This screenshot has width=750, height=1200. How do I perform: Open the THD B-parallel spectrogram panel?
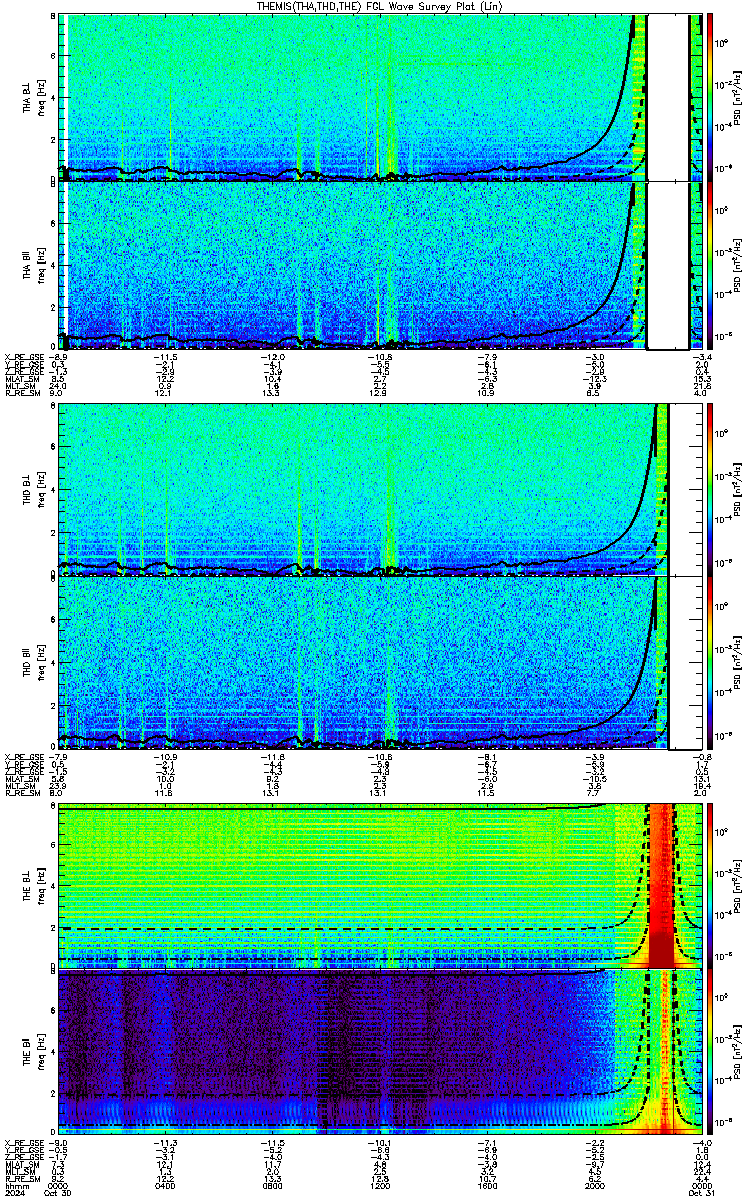point(382,662)
